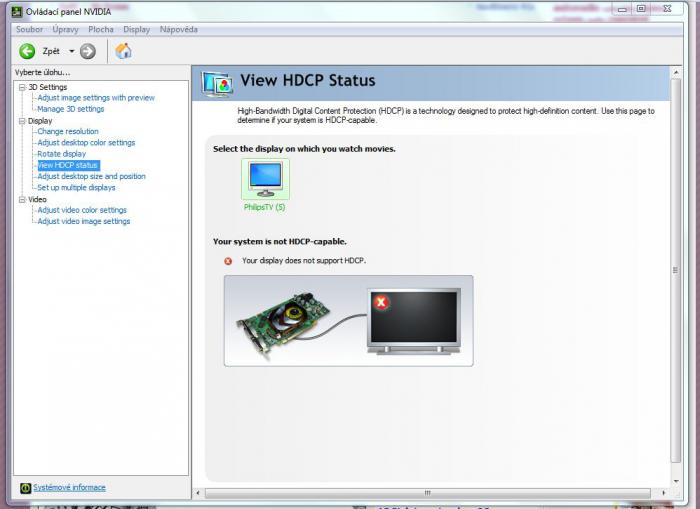The image size is (700, 509).
Task: Click the Forward arrow icon in toolbar
Action: coord(88,51)
